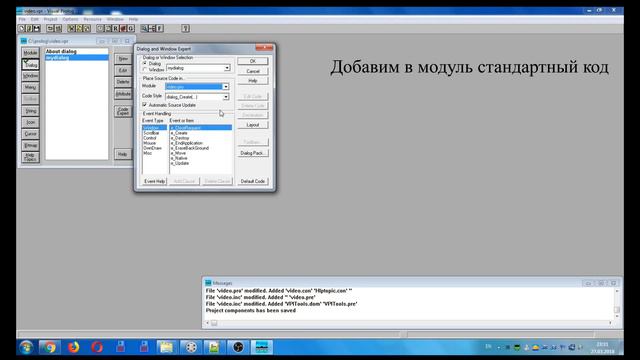
Task: Open the Code Style dropdown
Action: tap(225, 97)
